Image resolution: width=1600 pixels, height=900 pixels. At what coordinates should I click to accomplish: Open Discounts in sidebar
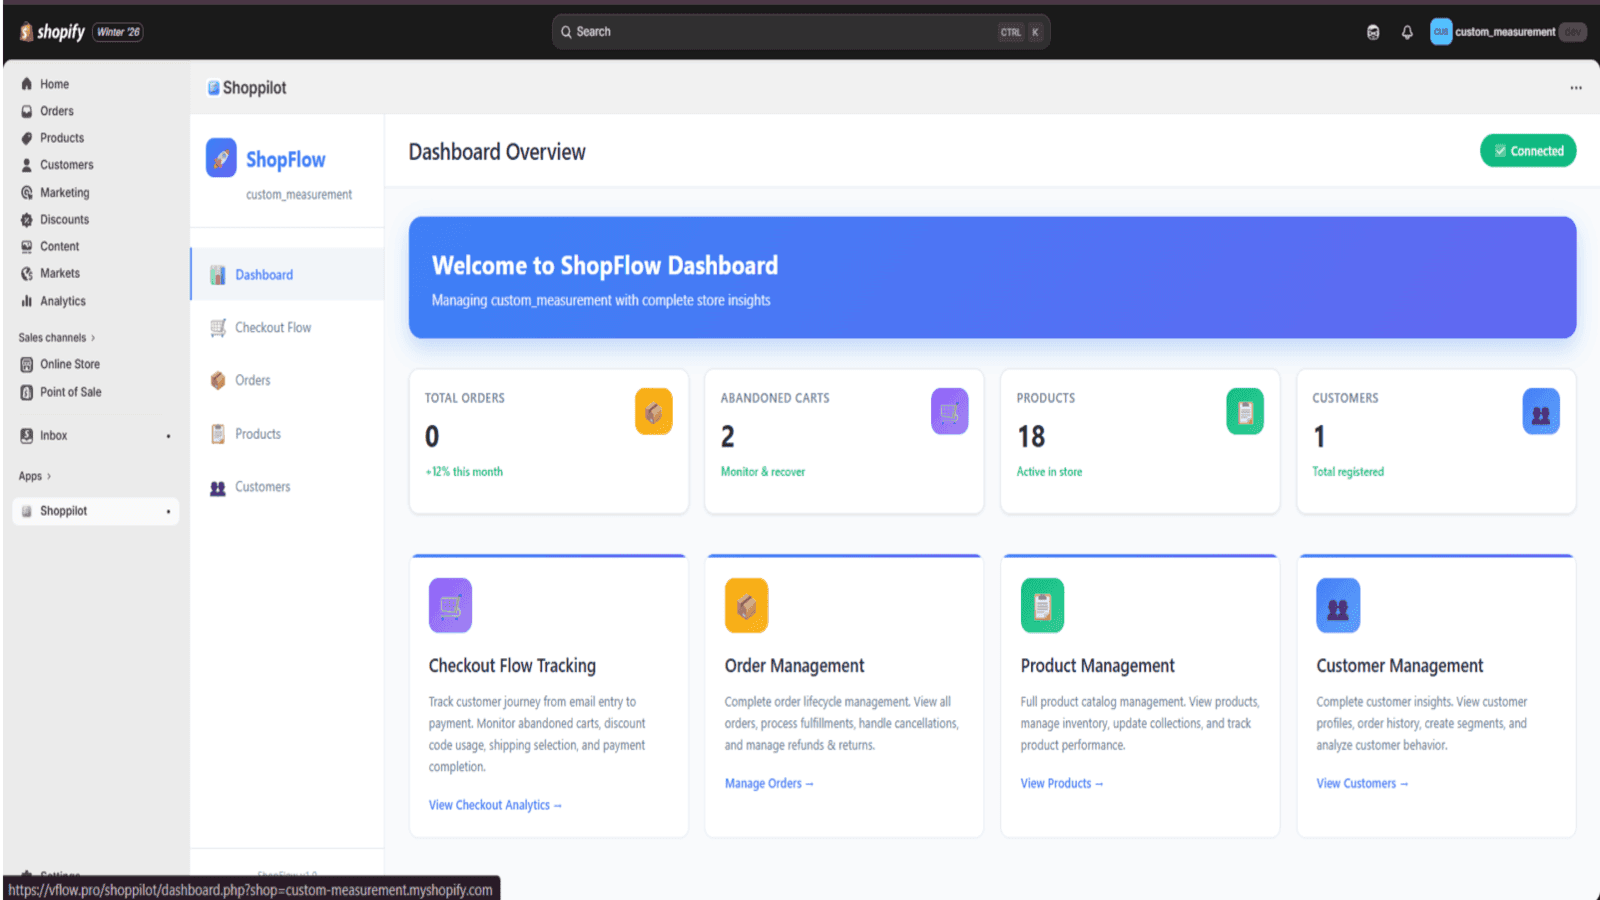(64, 219)
